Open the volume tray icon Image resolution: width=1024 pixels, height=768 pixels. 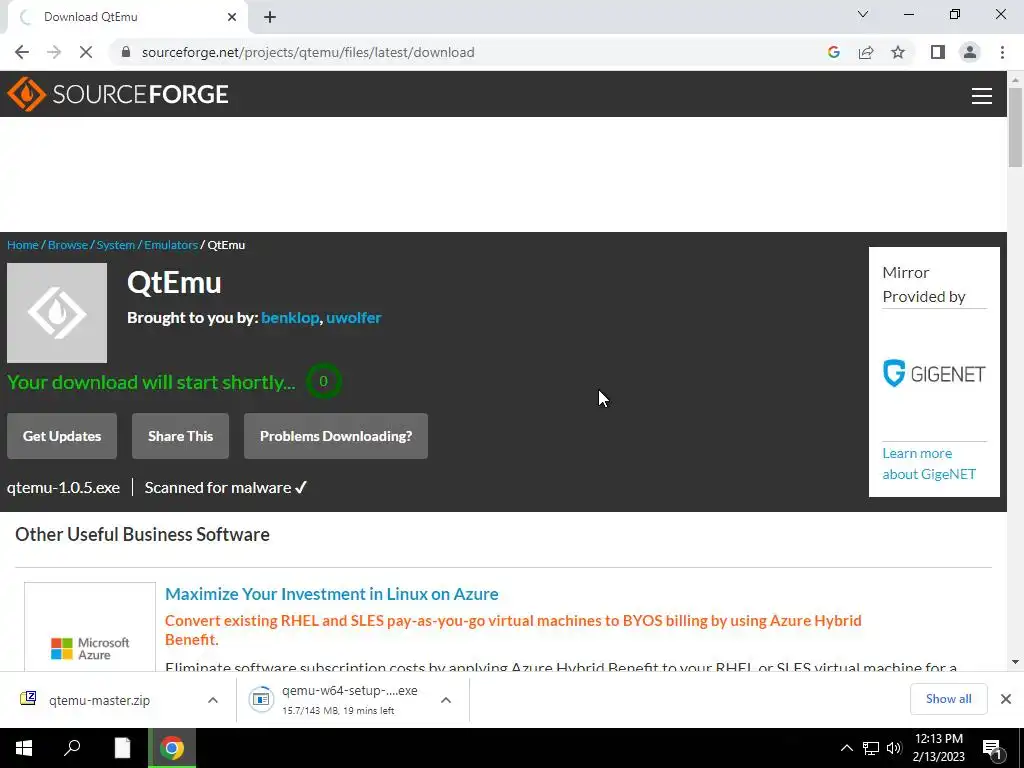[894, 748]
